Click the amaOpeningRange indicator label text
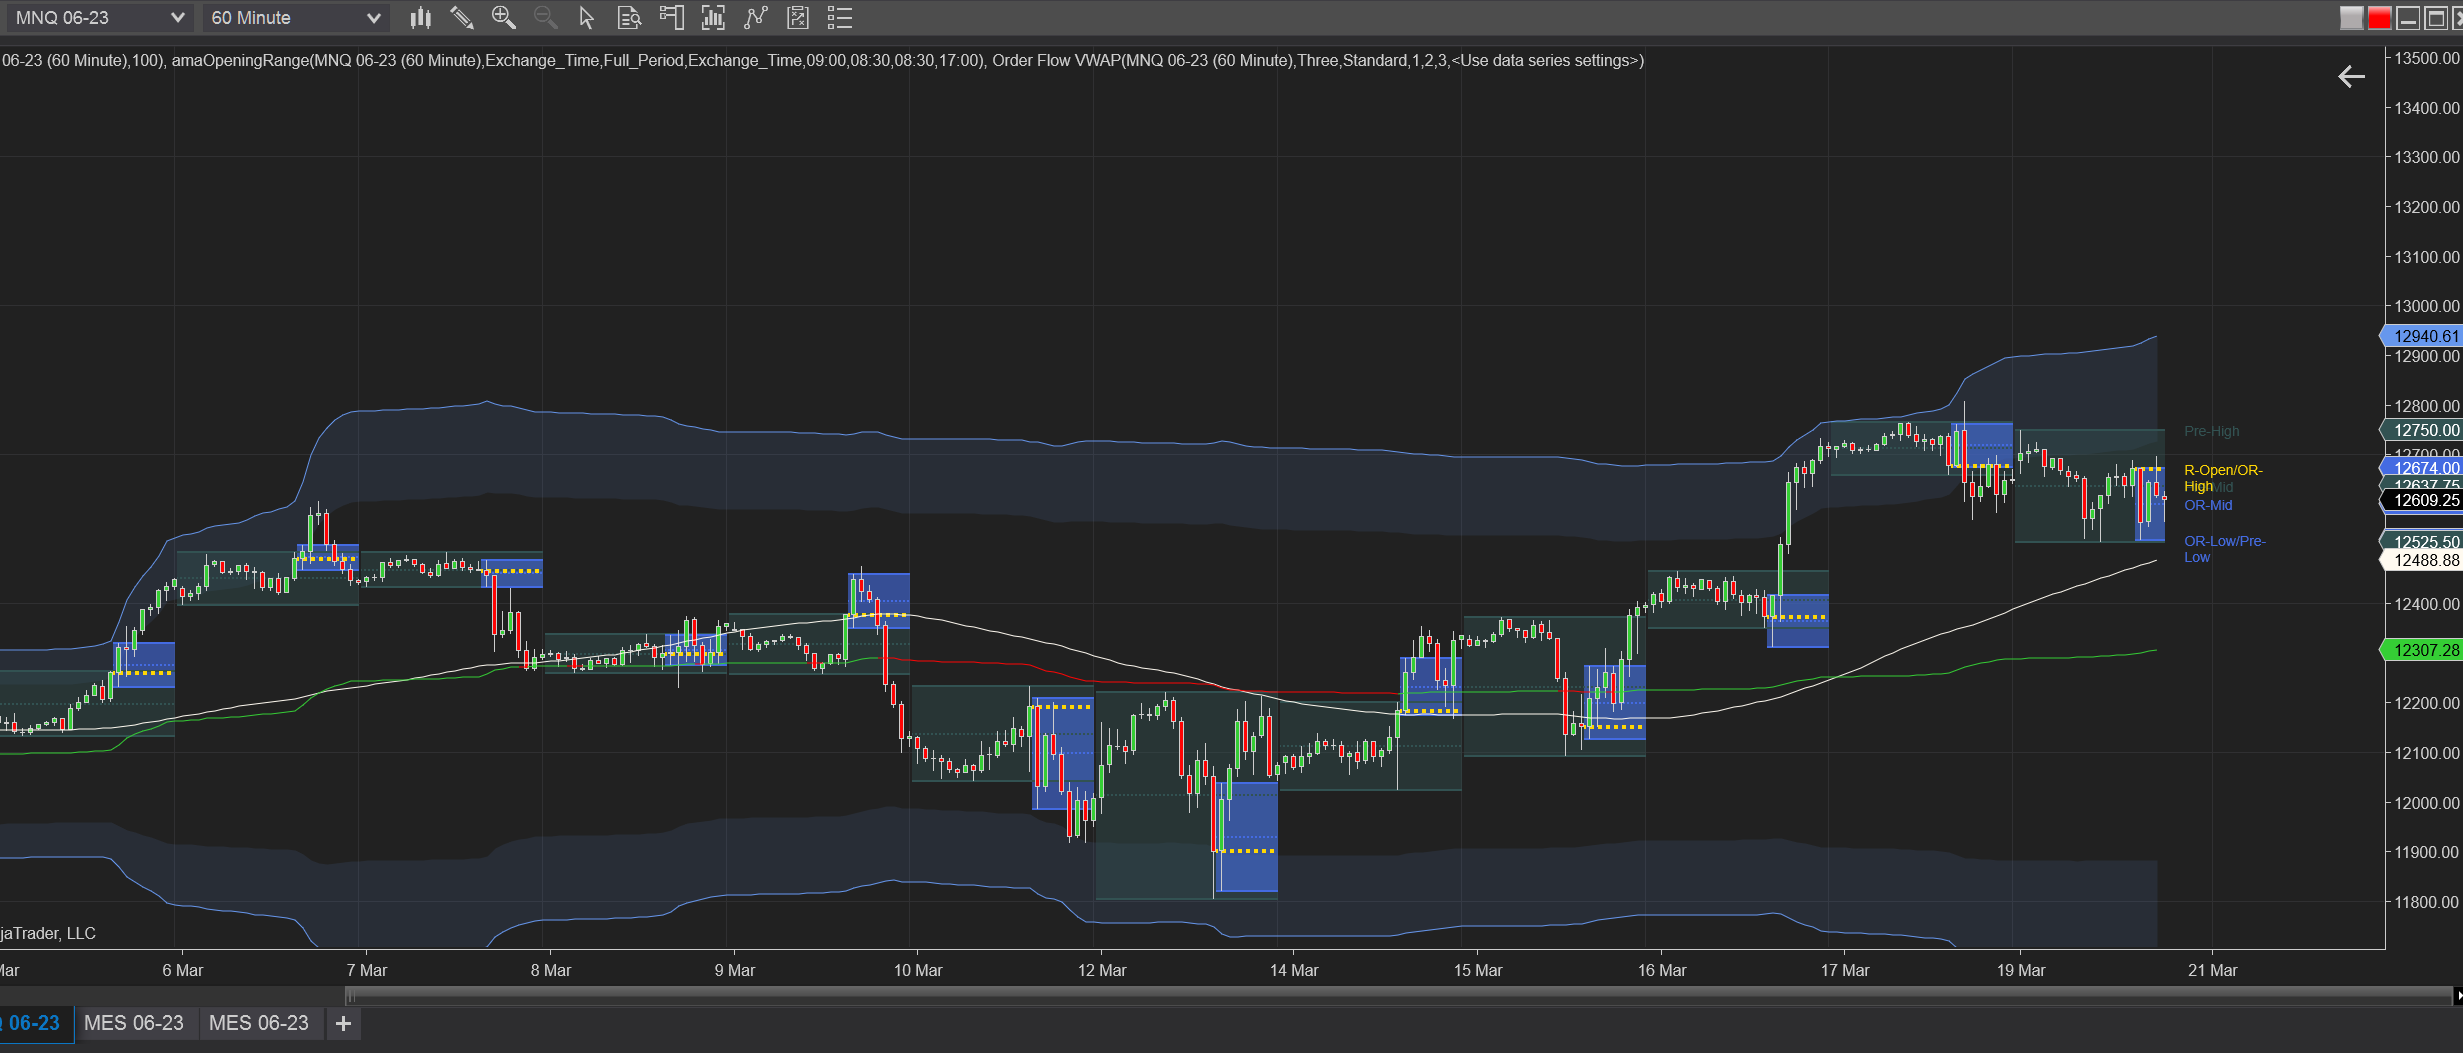Viewport: 2463px width, 1053px height. [x=577, y=60]
